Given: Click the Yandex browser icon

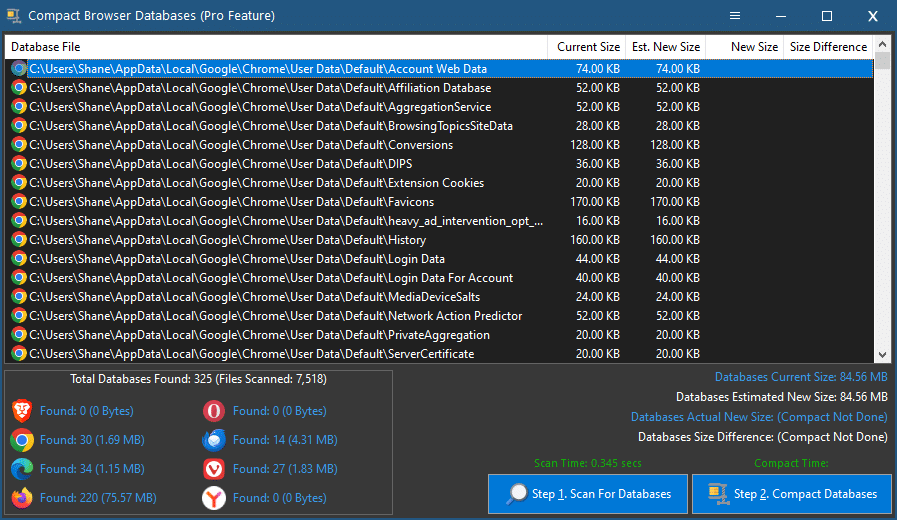Looking at the screenshot, I should click(x=213, y=498).
